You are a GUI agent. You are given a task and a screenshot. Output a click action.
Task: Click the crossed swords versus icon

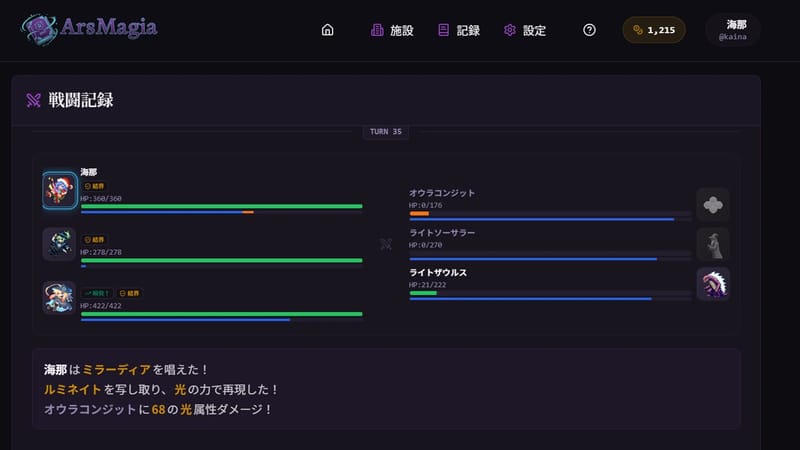point(386,244)
